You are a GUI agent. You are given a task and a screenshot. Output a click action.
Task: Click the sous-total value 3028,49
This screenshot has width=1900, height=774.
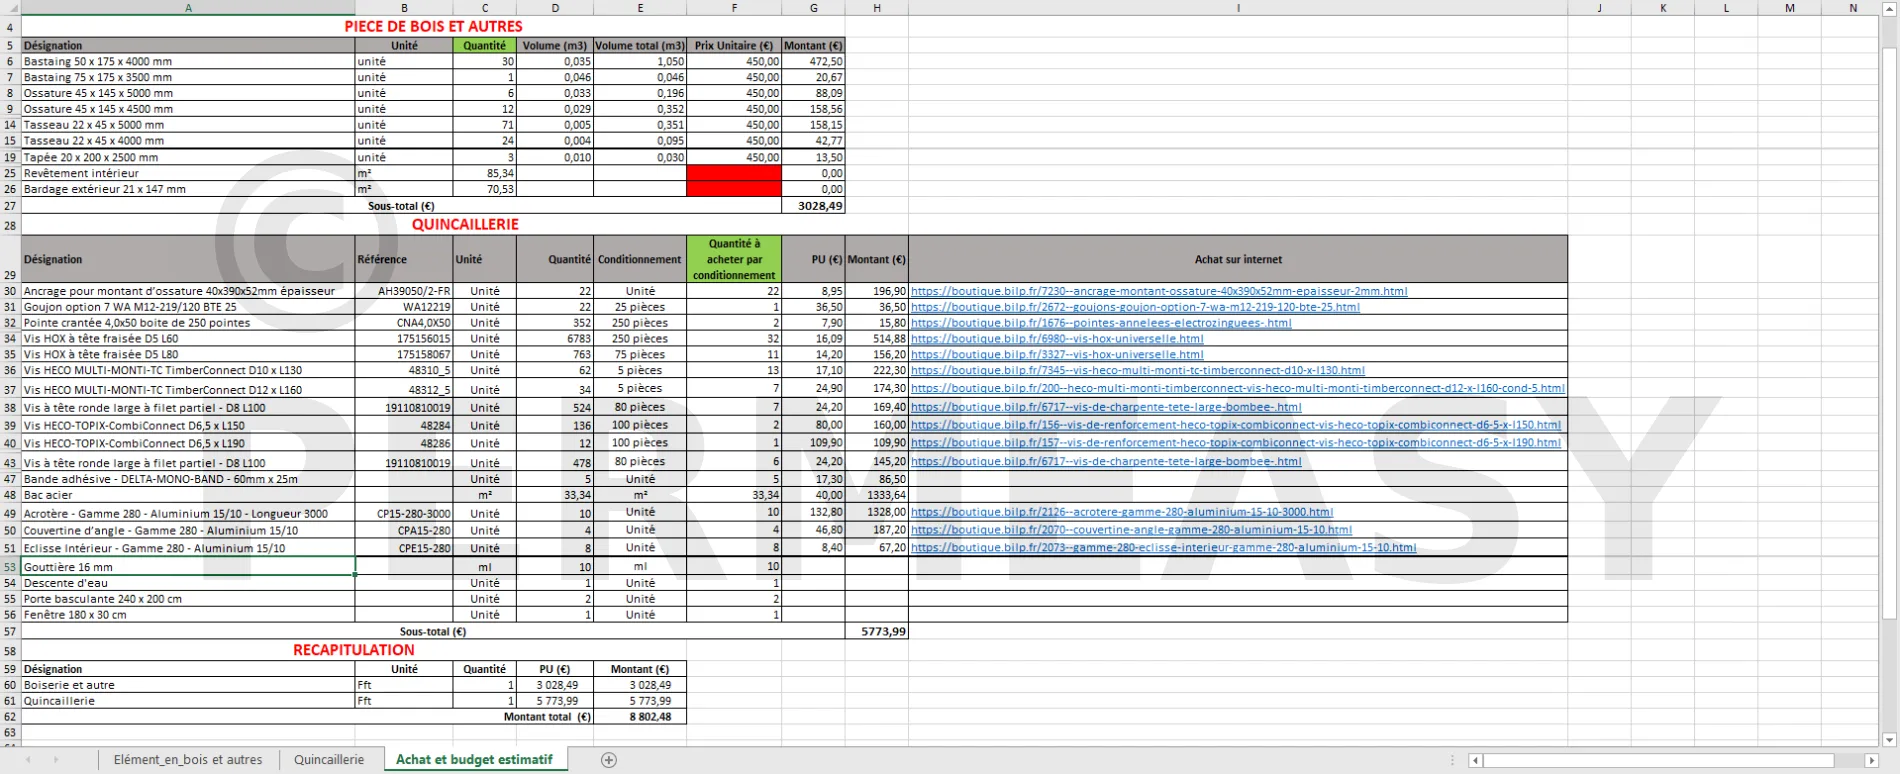(x=813, y=206)
